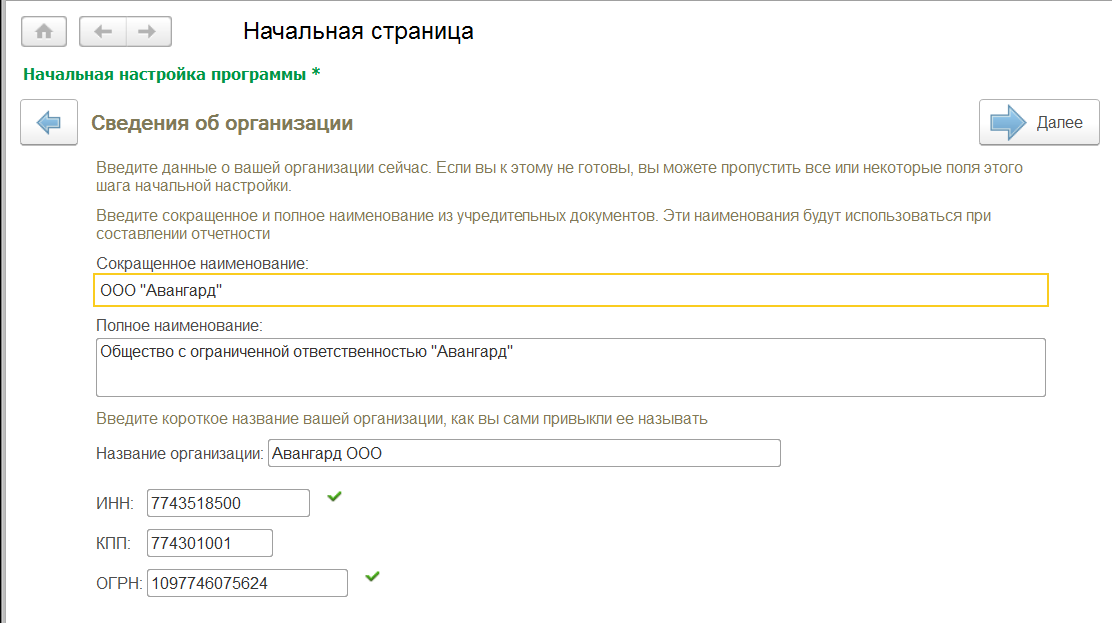Click the Сокращенное наименование label

pyautogui.click(x=203, y=263)
